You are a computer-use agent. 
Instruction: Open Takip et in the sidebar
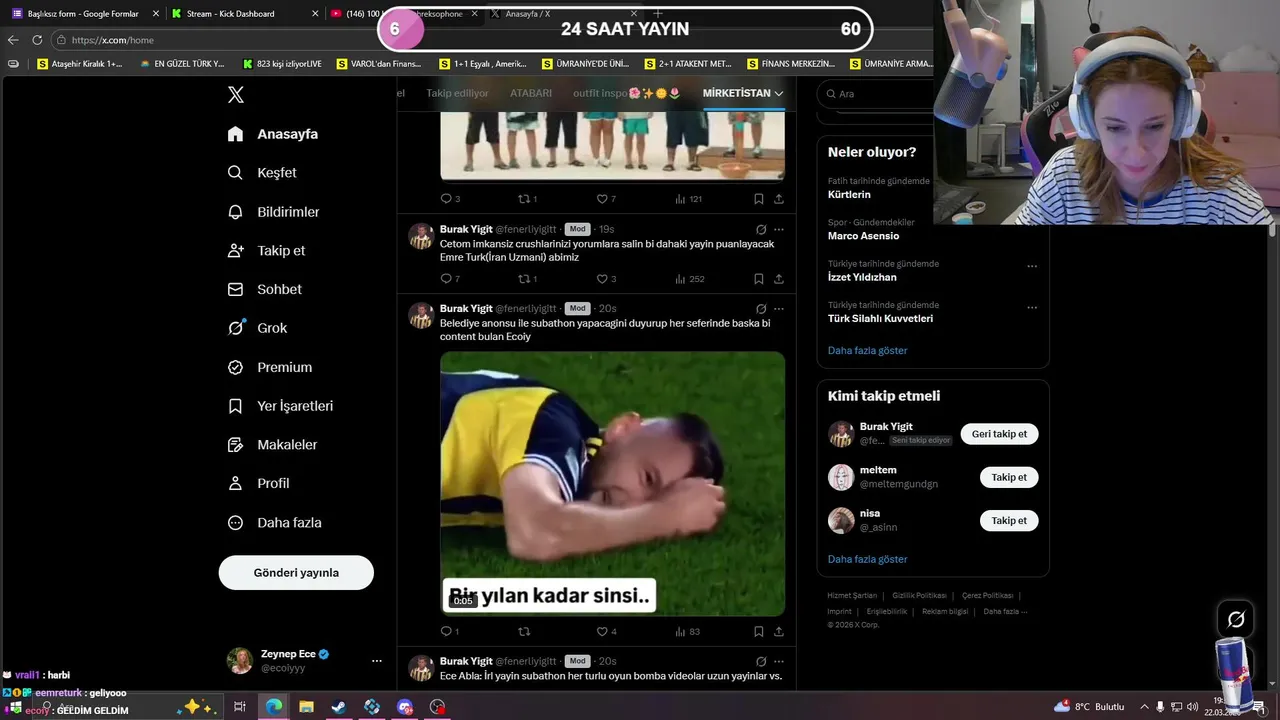[x=266, y=251]
